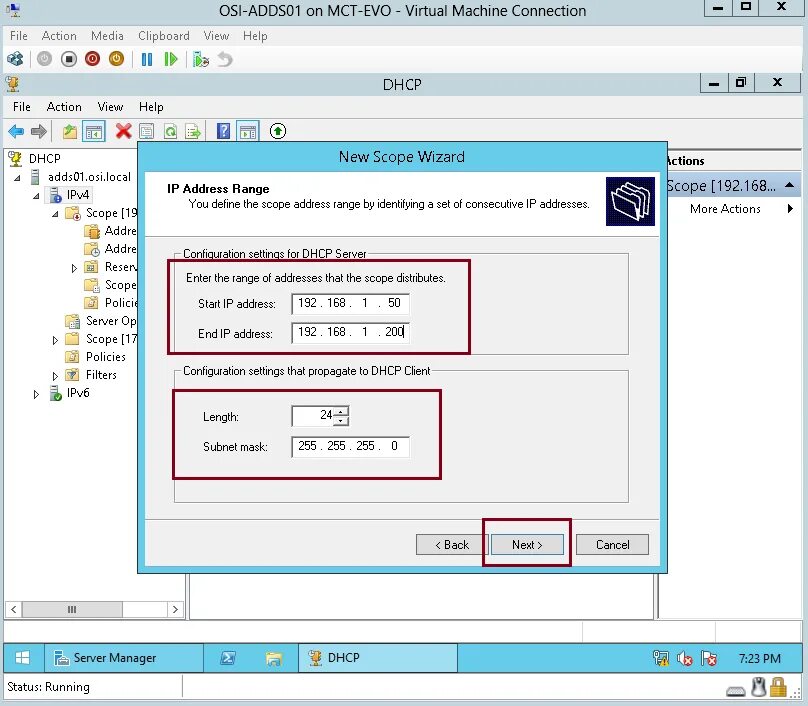808x706 pixels.
Task: Click Next in the New Scope Wizard
Action: (x=526, y=544)
